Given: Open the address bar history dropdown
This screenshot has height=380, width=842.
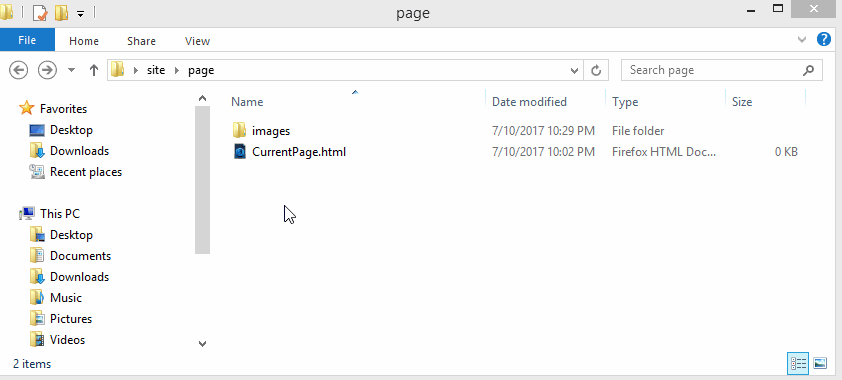Looking at the screenshot, I should [x=574, y=70].
